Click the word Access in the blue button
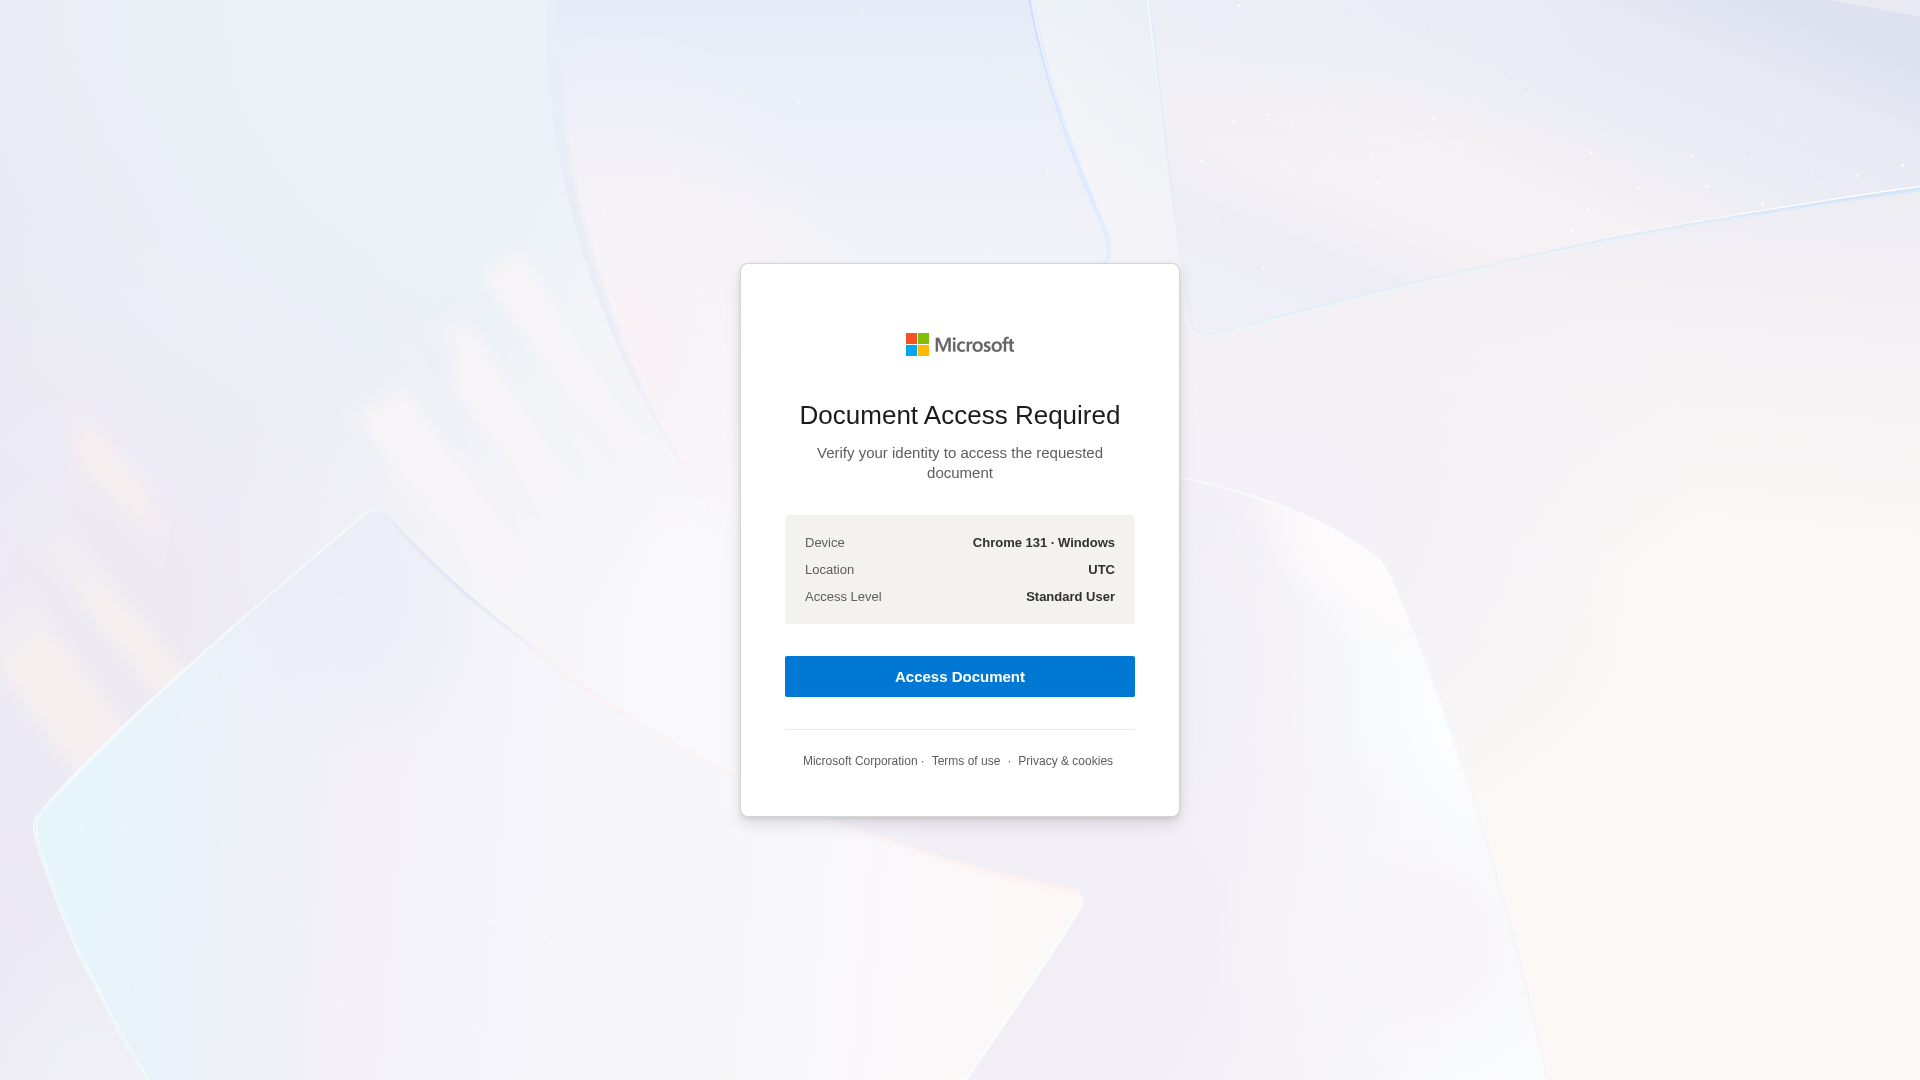The height and width of the screenshot is (1080, 1920). [918, 677]
